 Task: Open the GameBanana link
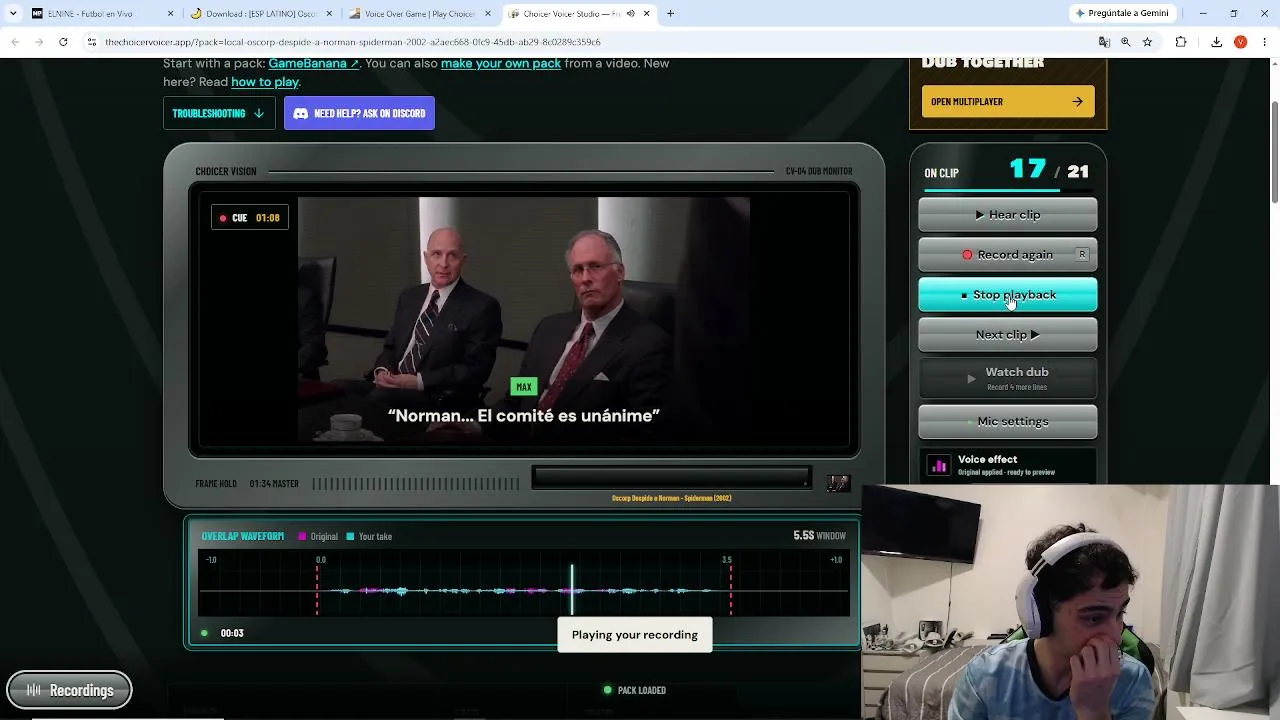(313, 63)
